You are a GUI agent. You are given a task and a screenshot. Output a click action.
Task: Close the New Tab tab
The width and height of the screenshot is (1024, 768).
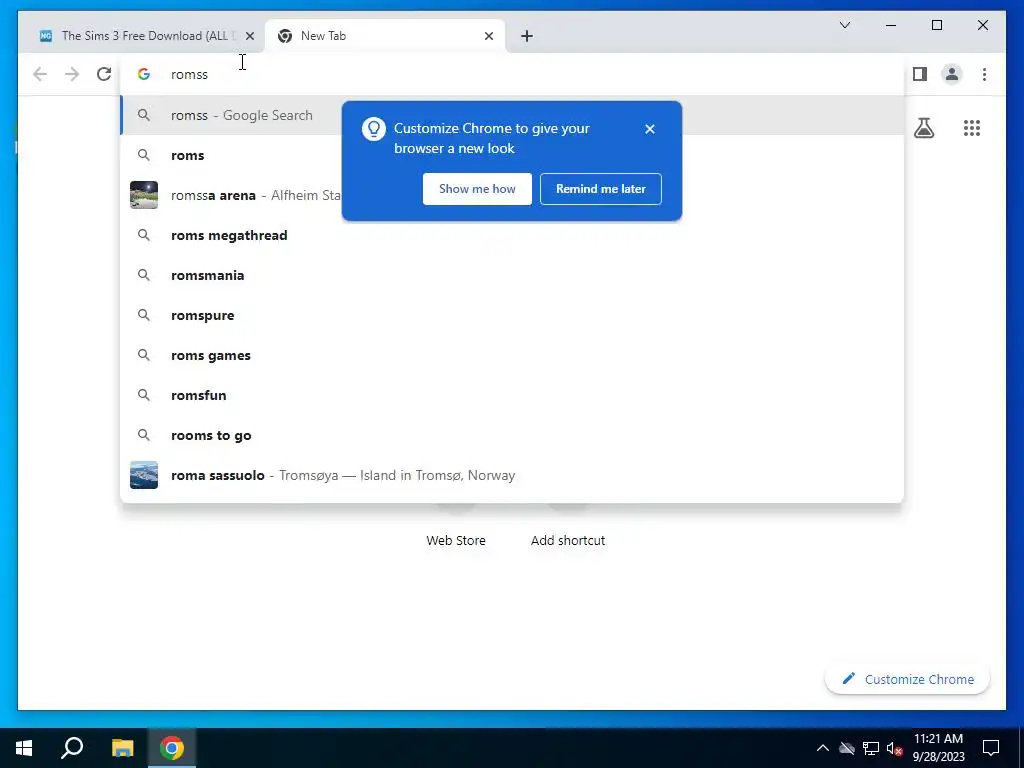point(488,36)
